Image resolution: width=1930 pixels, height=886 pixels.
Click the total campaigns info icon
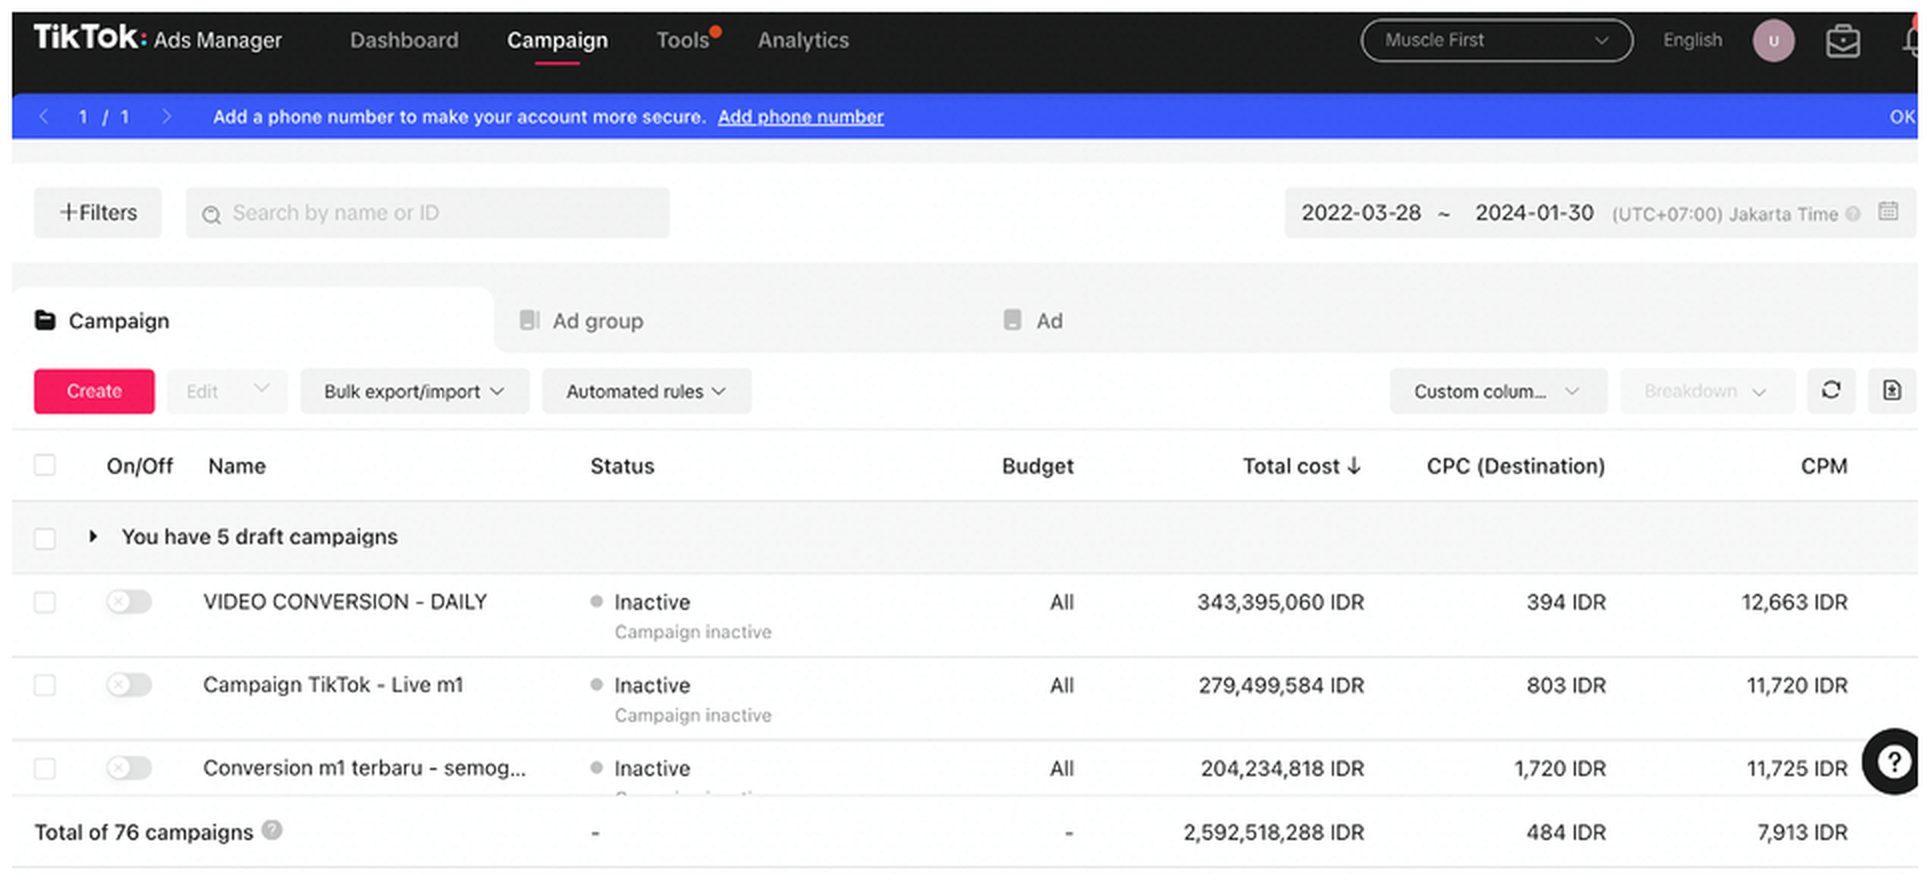click(x=272, y=830)
